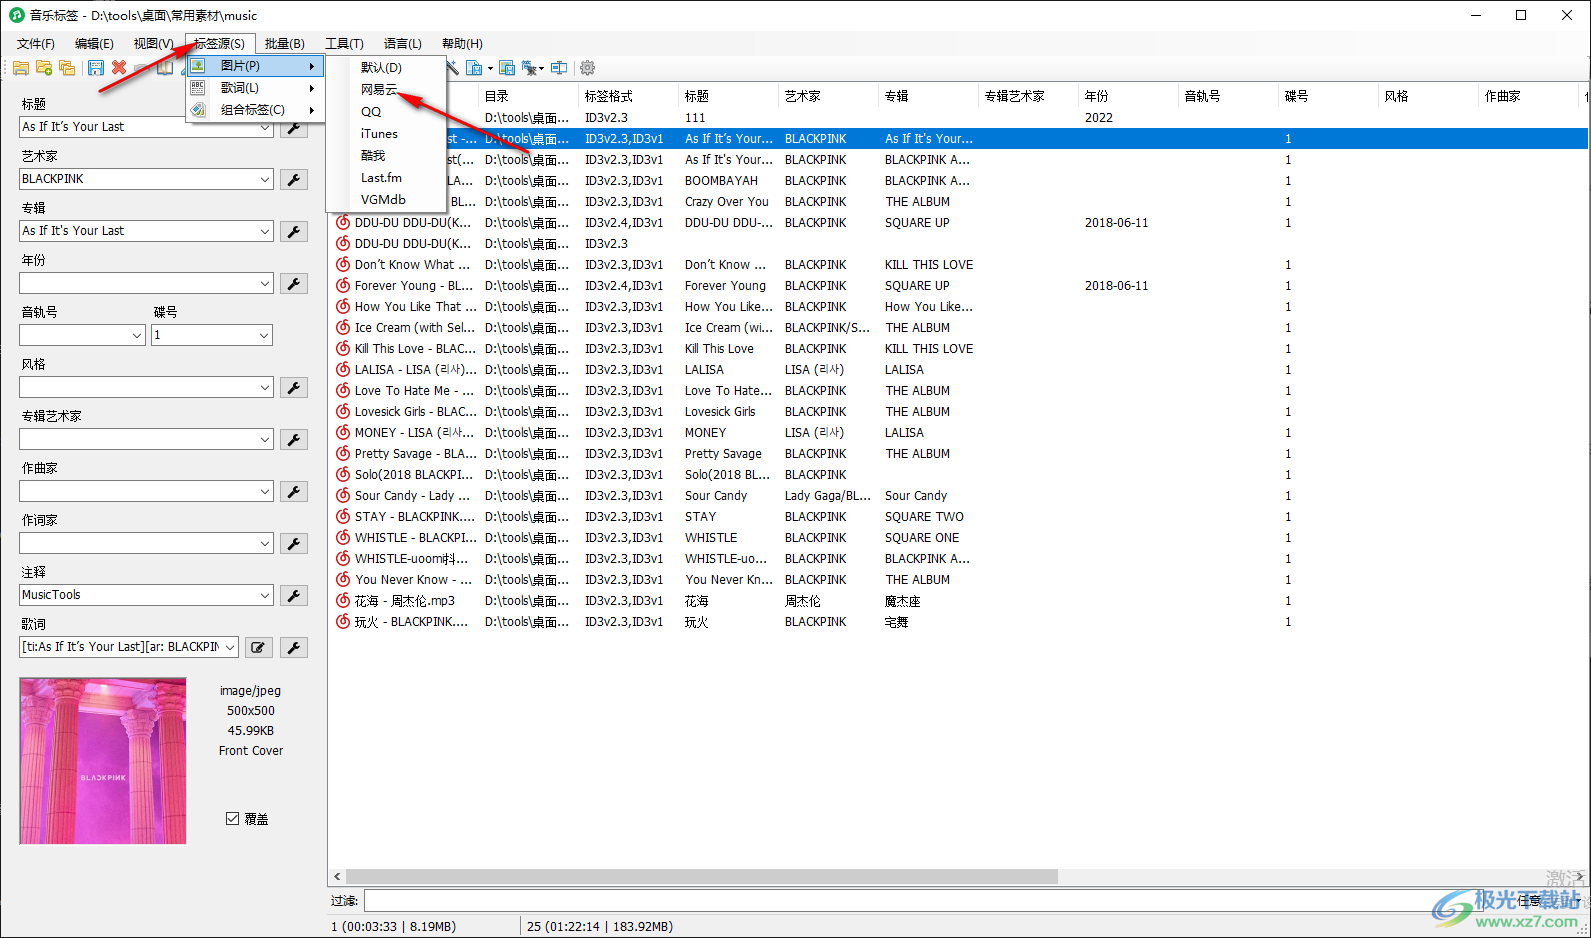Screen dimensions: 1591x938
Task: Sort by the 年份 column header
Action: 1128,96
